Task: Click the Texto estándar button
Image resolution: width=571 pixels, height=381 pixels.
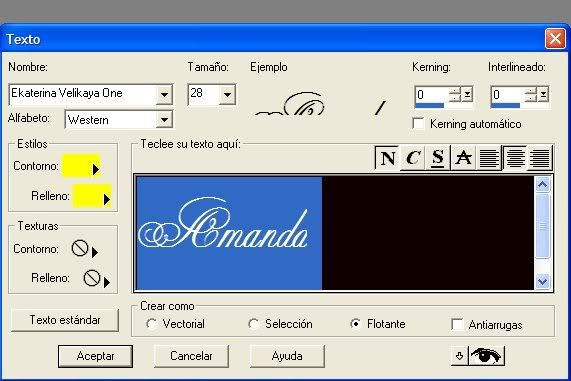Action: pyautogui.click(x=65, y=320)
